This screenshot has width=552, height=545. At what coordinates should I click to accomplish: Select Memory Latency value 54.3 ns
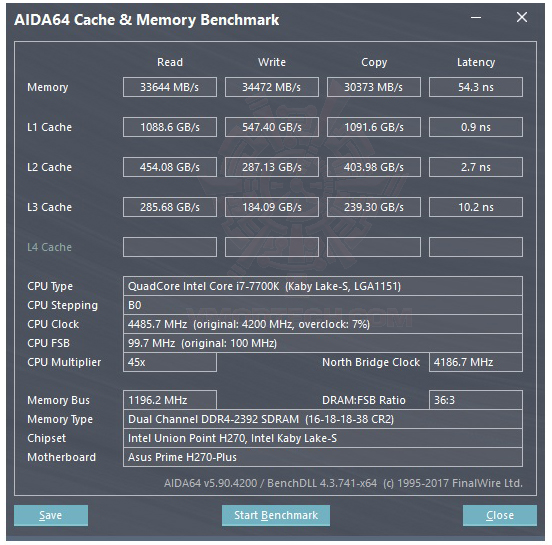tap(476, 87)
